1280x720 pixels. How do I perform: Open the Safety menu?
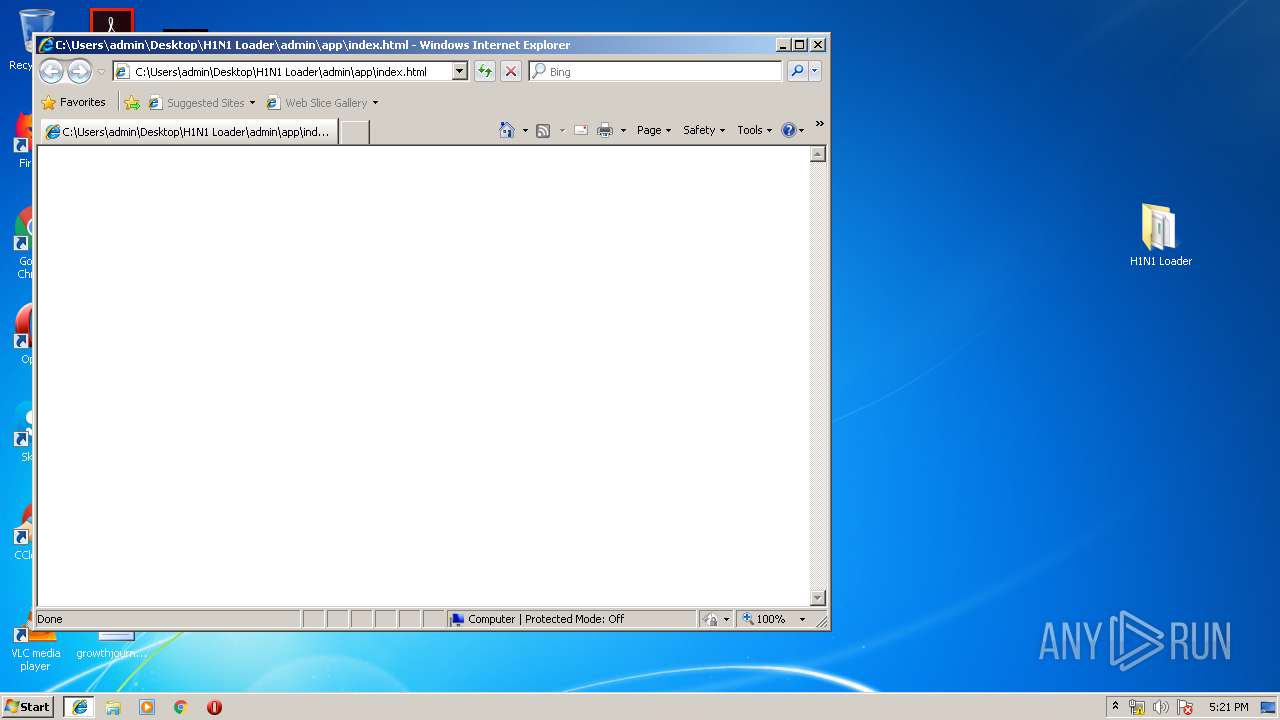pos(704,130)
